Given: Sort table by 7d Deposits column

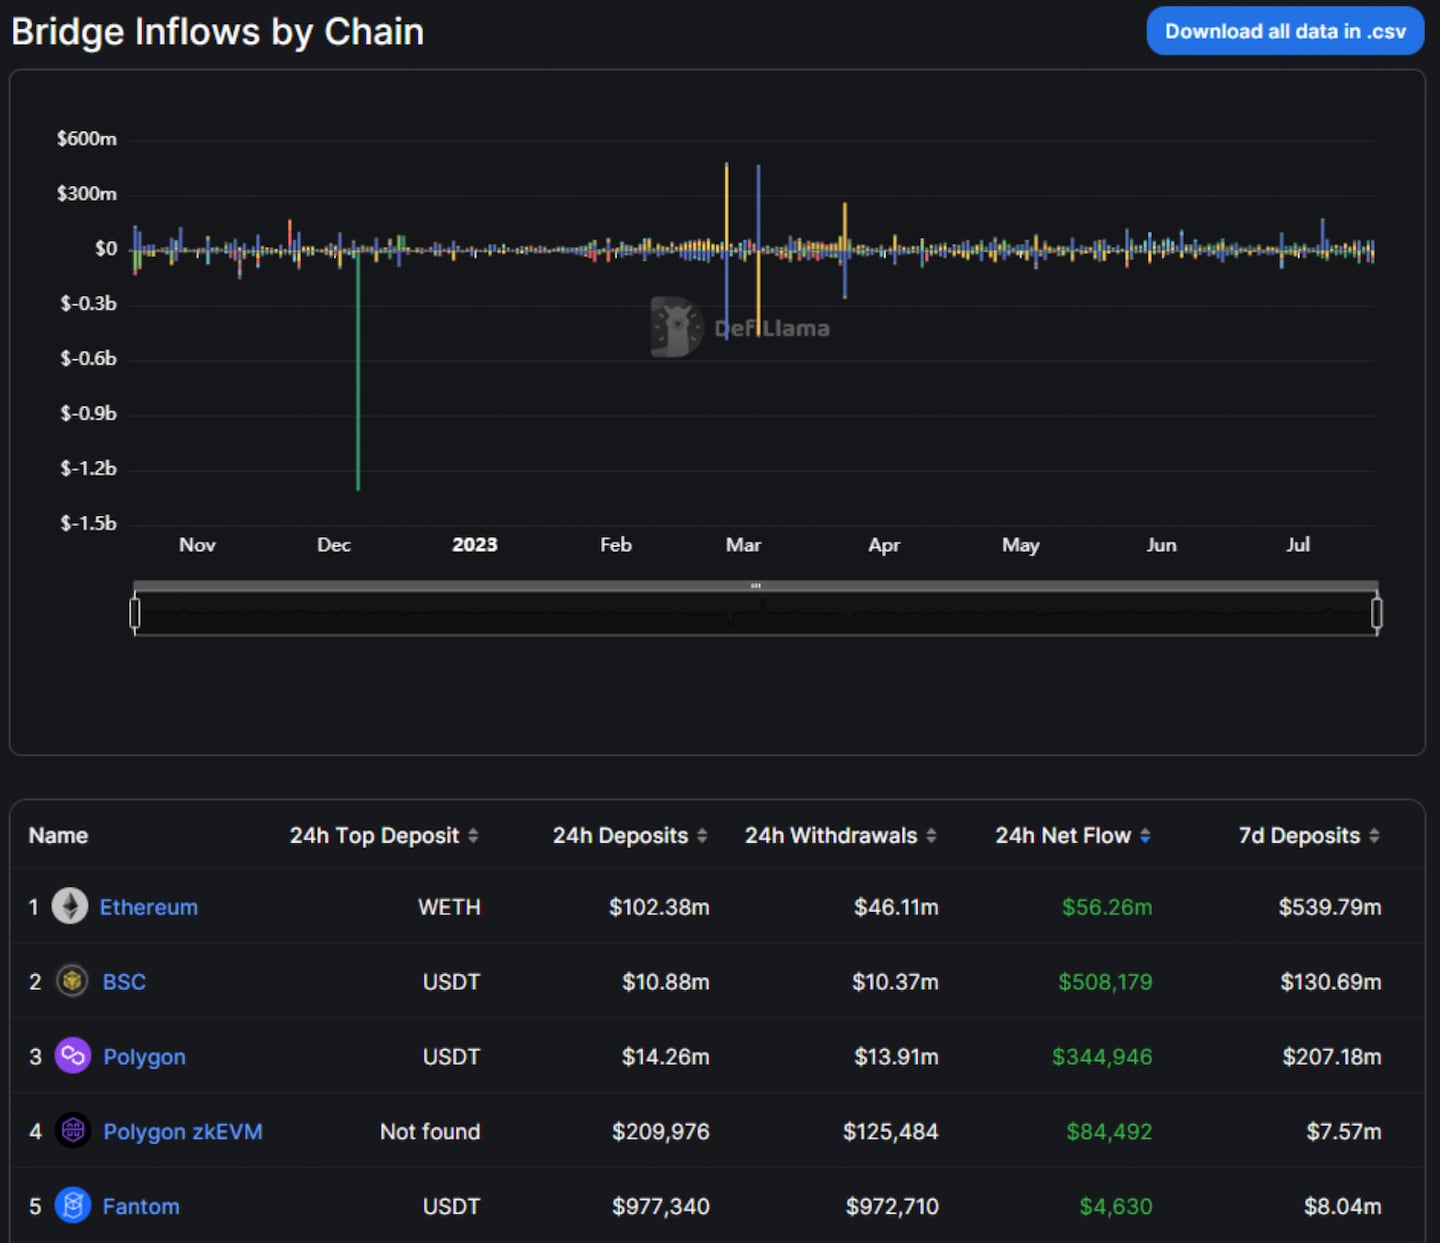Looking at the screenshot, I should click(x=1308, y=835).
